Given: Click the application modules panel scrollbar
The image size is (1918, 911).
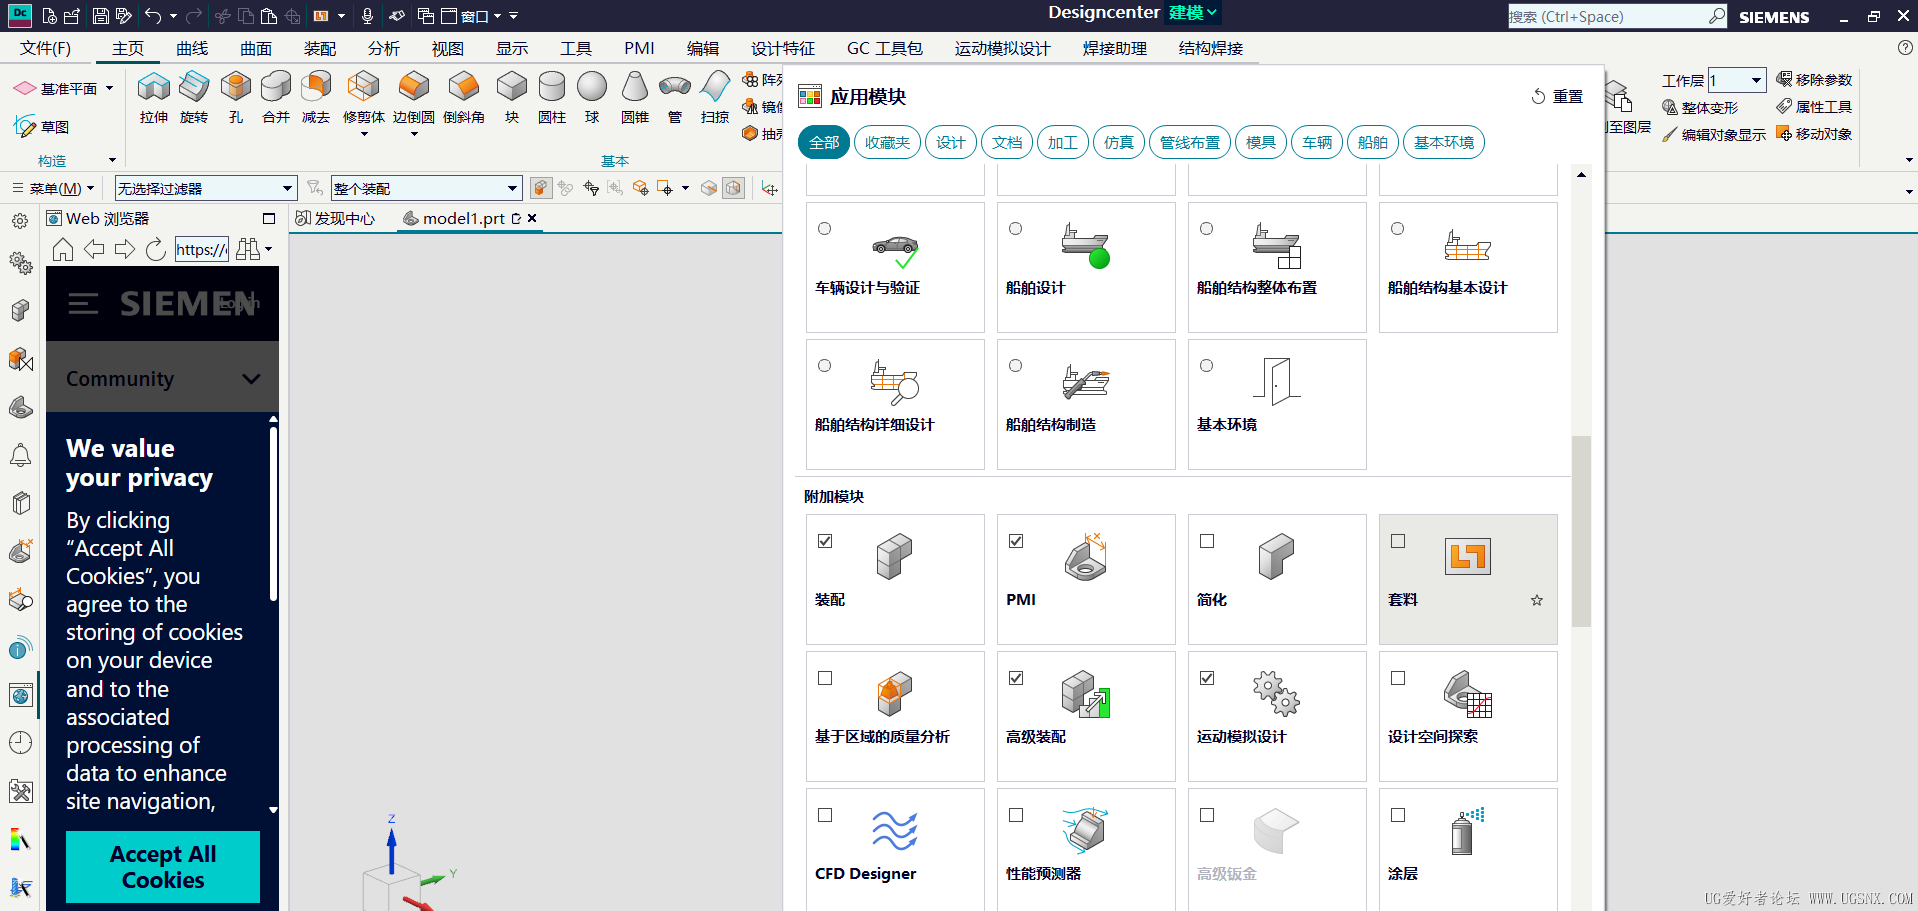Looking at the screenshot, I should point(1581,531).
